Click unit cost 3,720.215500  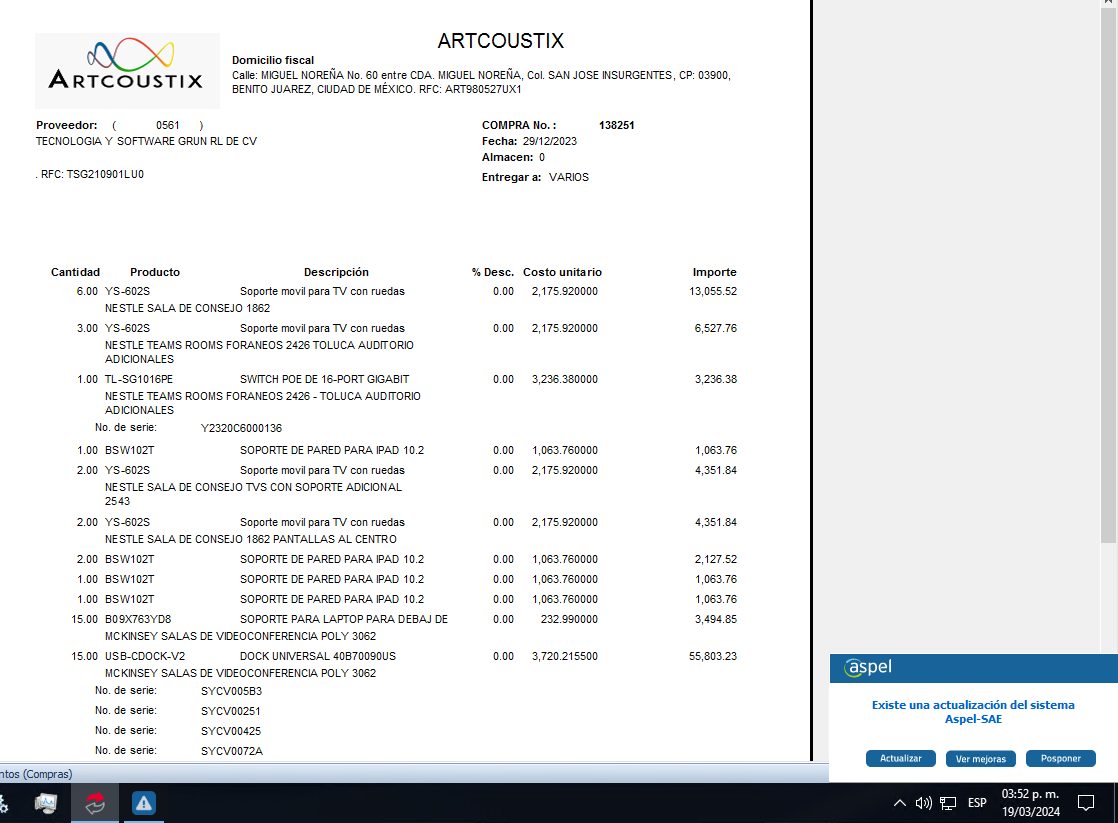click(565, 656)
